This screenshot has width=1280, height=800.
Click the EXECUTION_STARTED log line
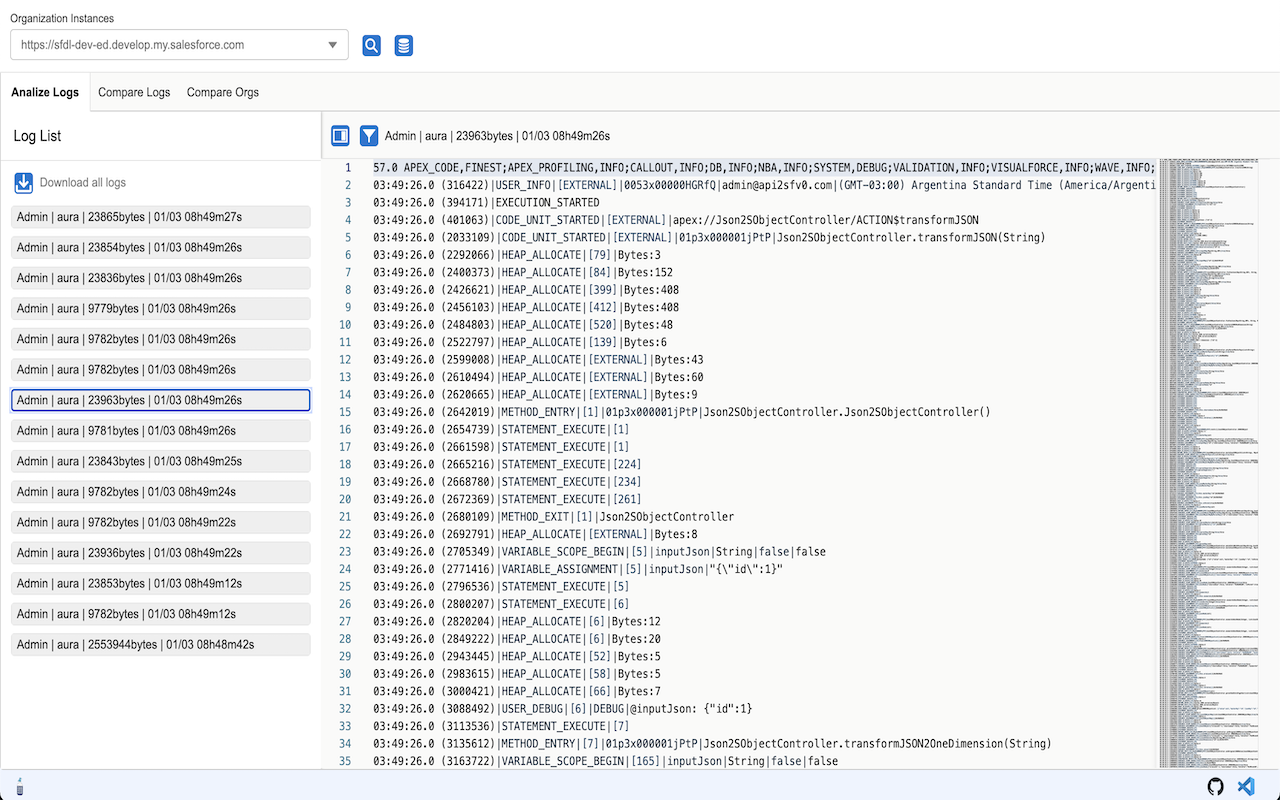[x=486, y=202]
